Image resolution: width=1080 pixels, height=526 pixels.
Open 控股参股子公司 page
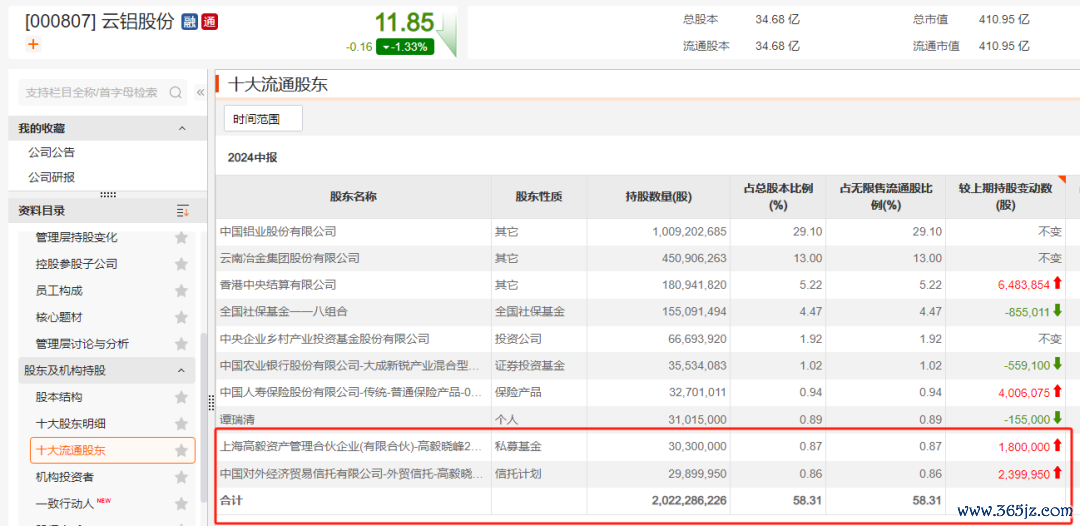pos(76,264)
